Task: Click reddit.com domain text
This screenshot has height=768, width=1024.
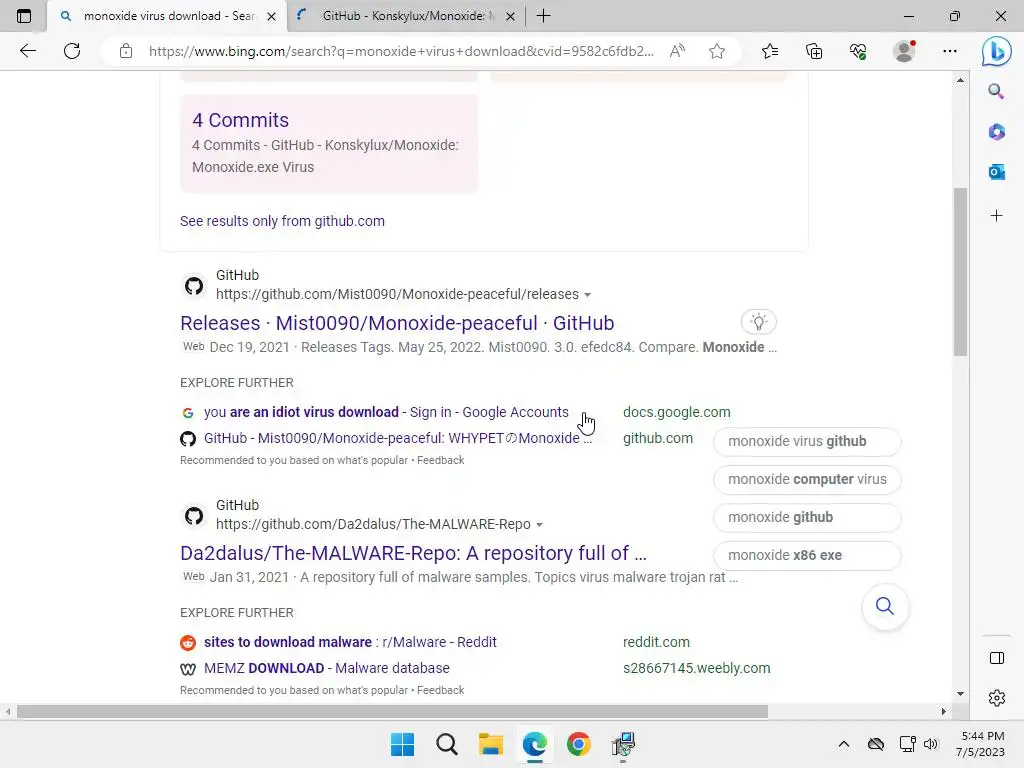Action: [x=656, y=642]
